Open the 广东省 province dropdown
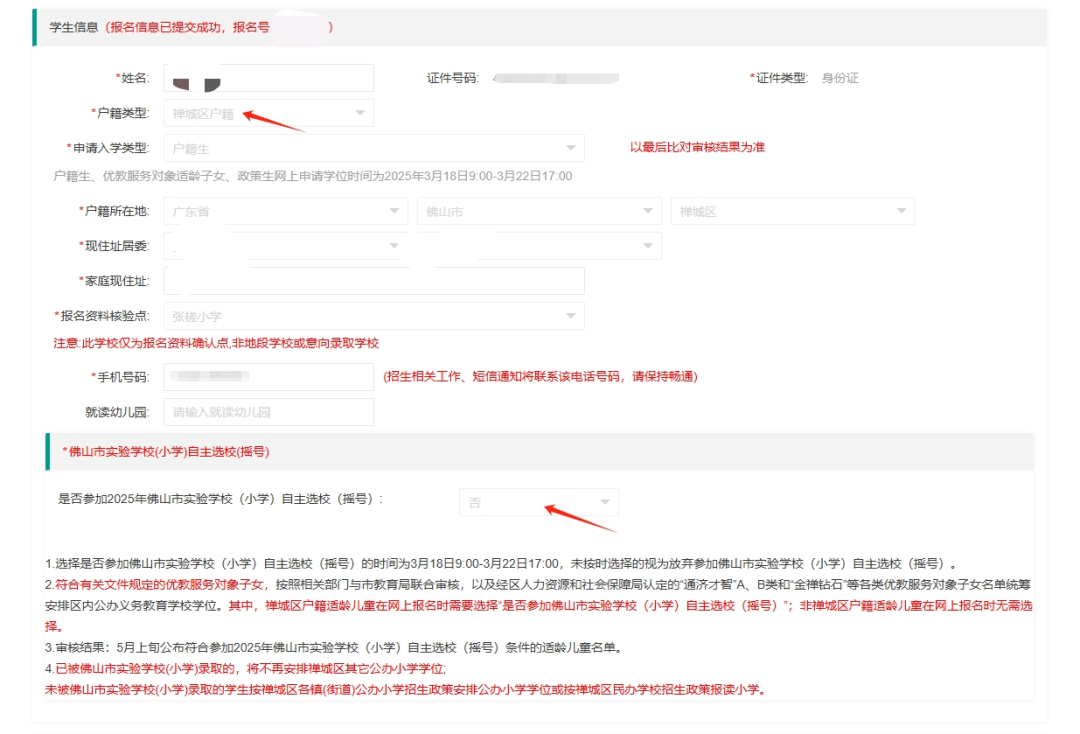Viewport: 1080px width, 734px height. click(285, 211)
